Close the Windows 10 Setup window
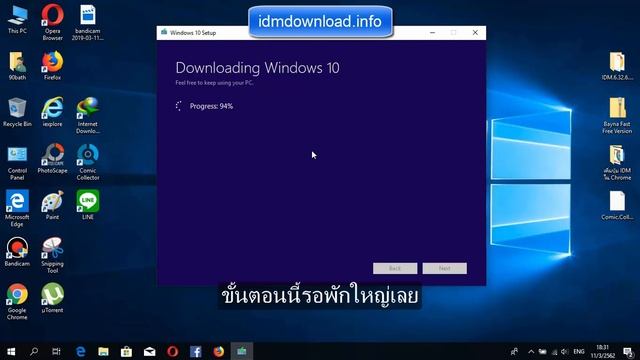This screenshot has height=360, width=640. pyautogui.click(x=475, y=33)
